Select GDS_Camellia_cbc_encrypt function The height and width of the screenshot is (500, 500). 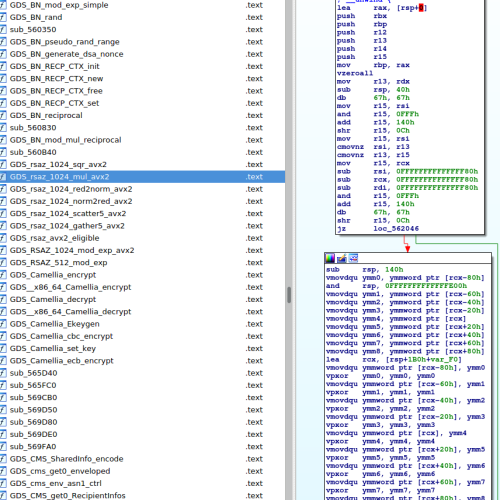pyautogui.click(x=142, y=336)
